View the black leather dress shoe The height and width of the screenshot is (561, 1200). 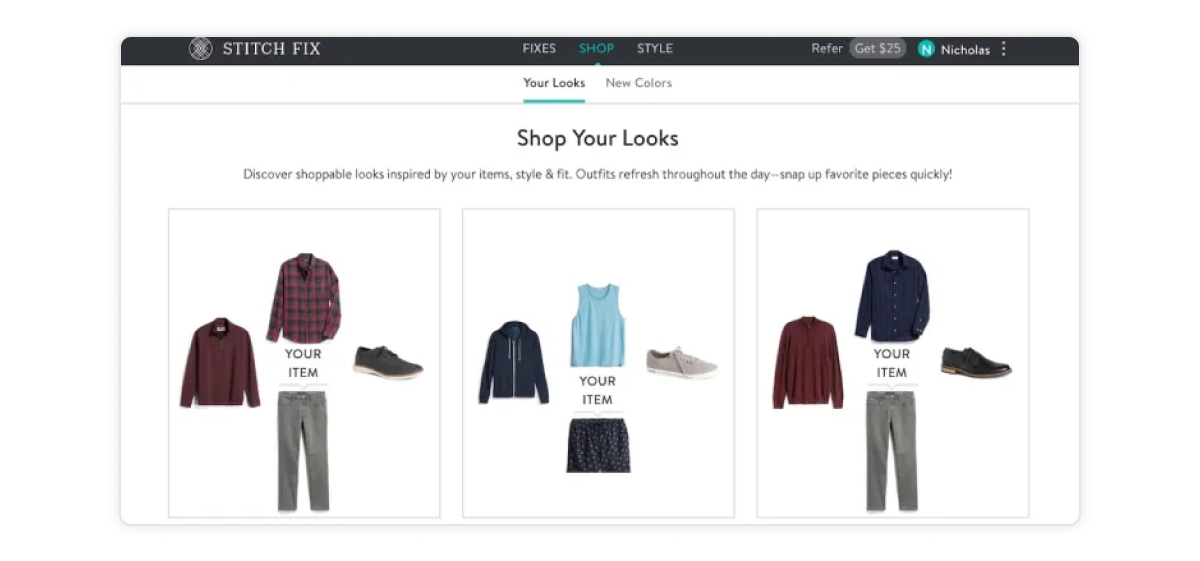975,361
